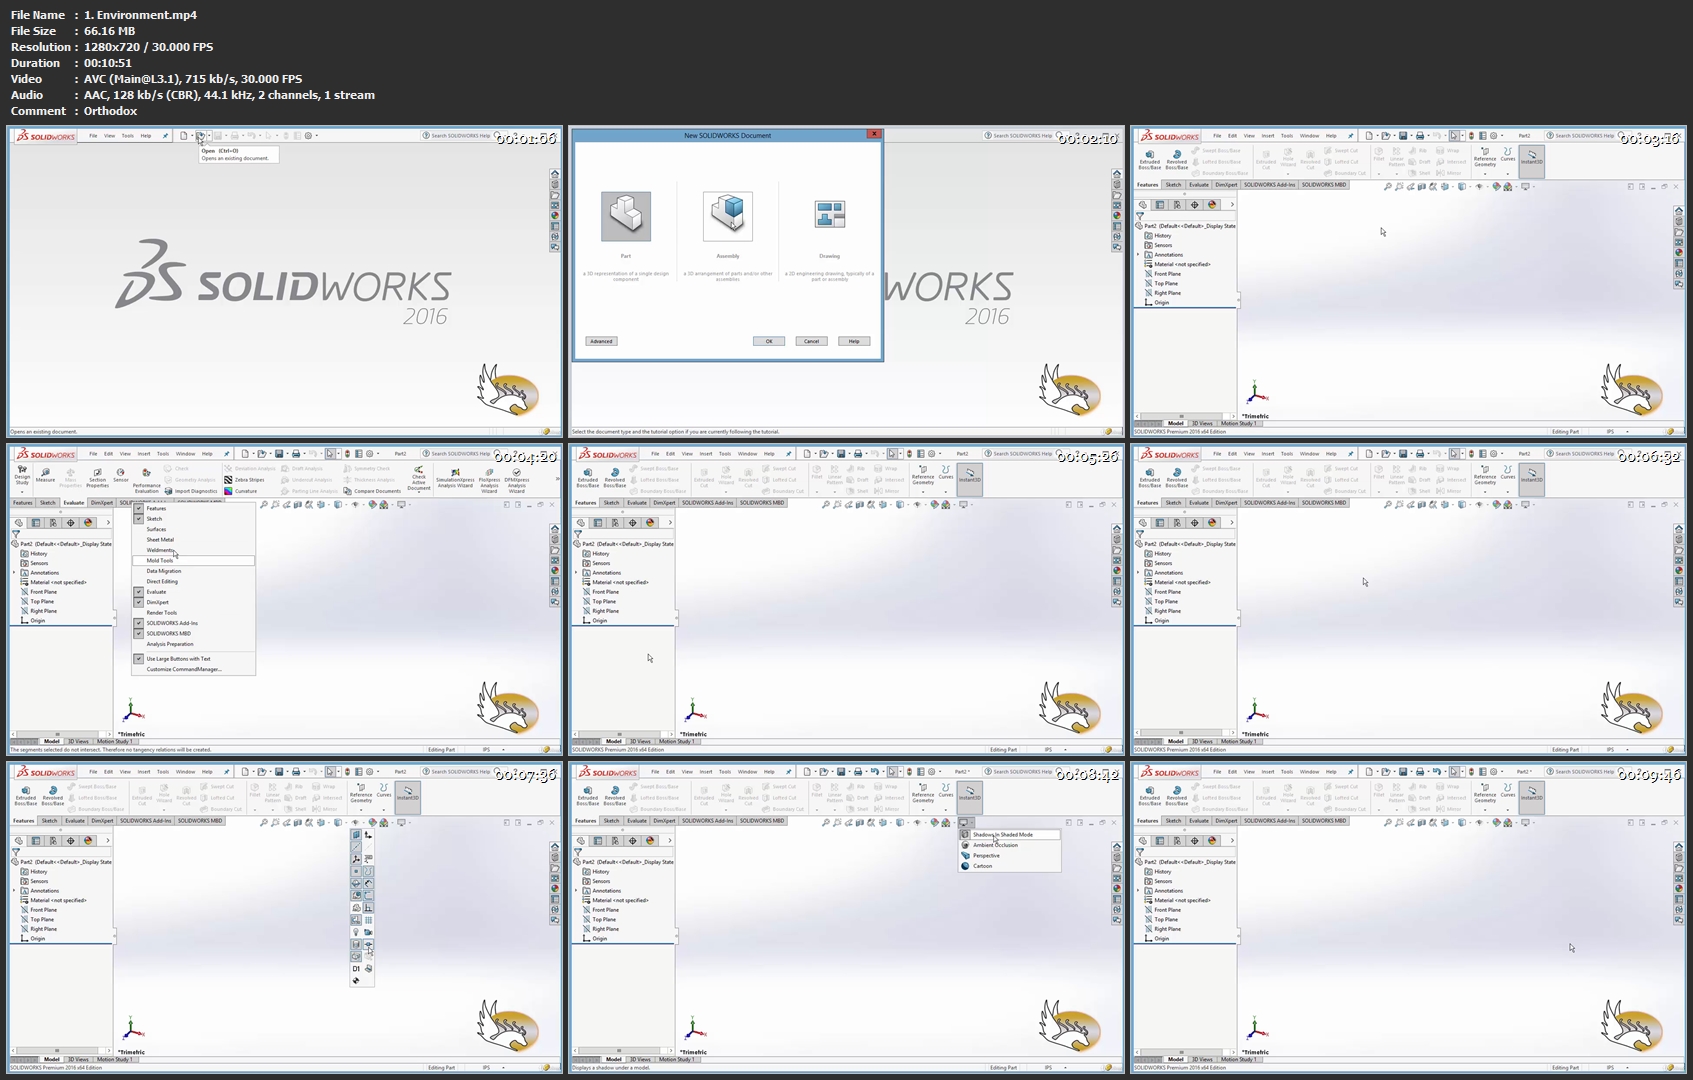Open SOLIDWORKS Add-Ins tab in the 00:03:16 frame
Viewport: 1693px width, 1080px height.
coord(1270,185)
